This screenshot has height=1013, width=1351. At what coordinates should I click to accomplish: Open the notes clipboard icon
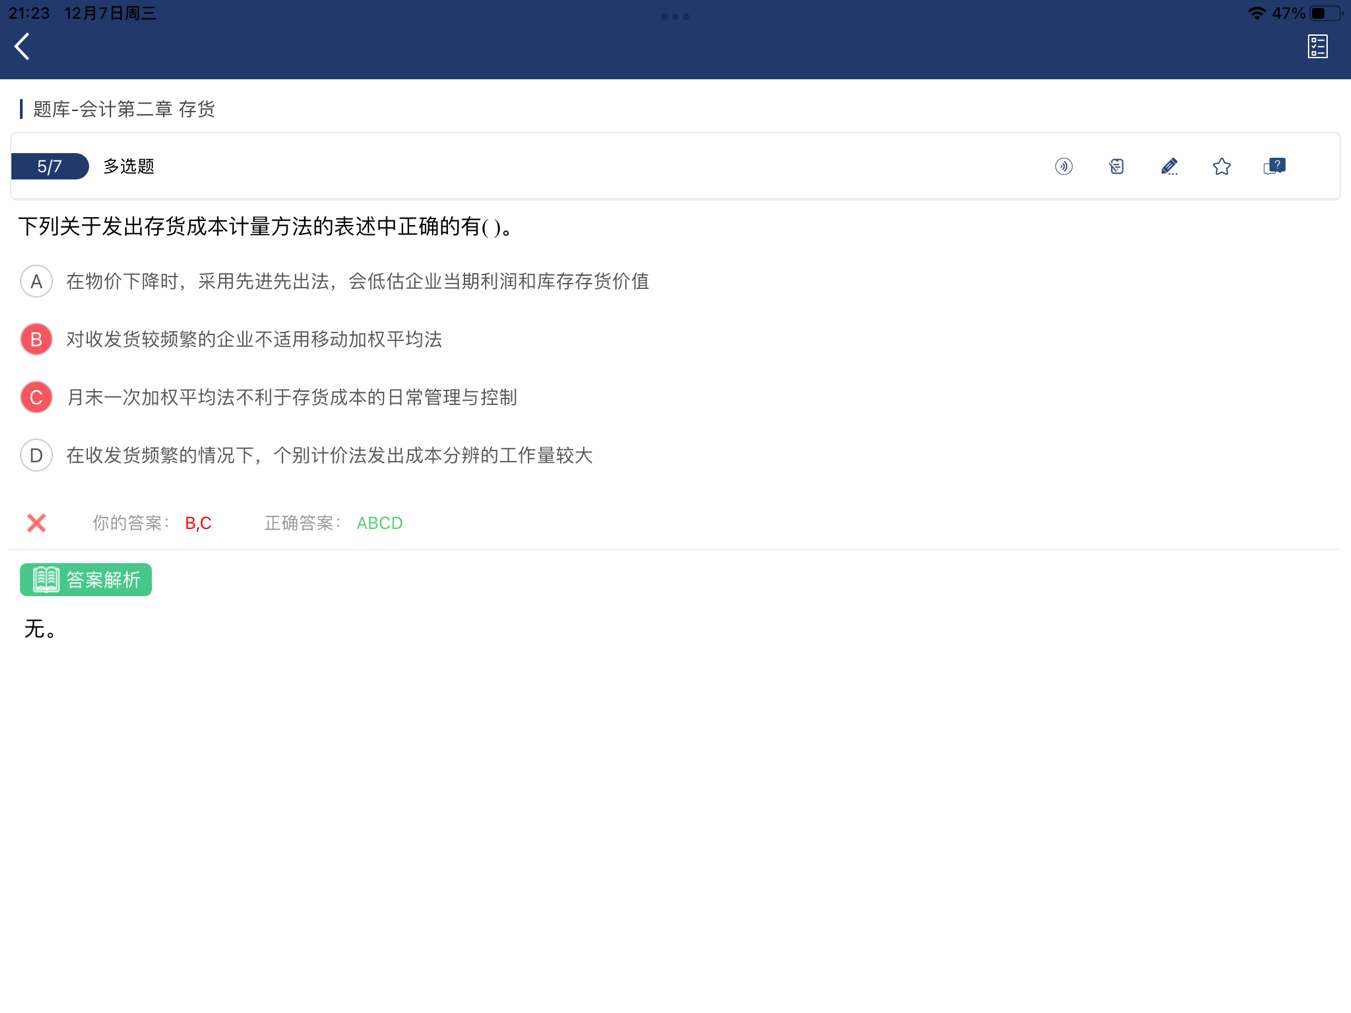1116,167
